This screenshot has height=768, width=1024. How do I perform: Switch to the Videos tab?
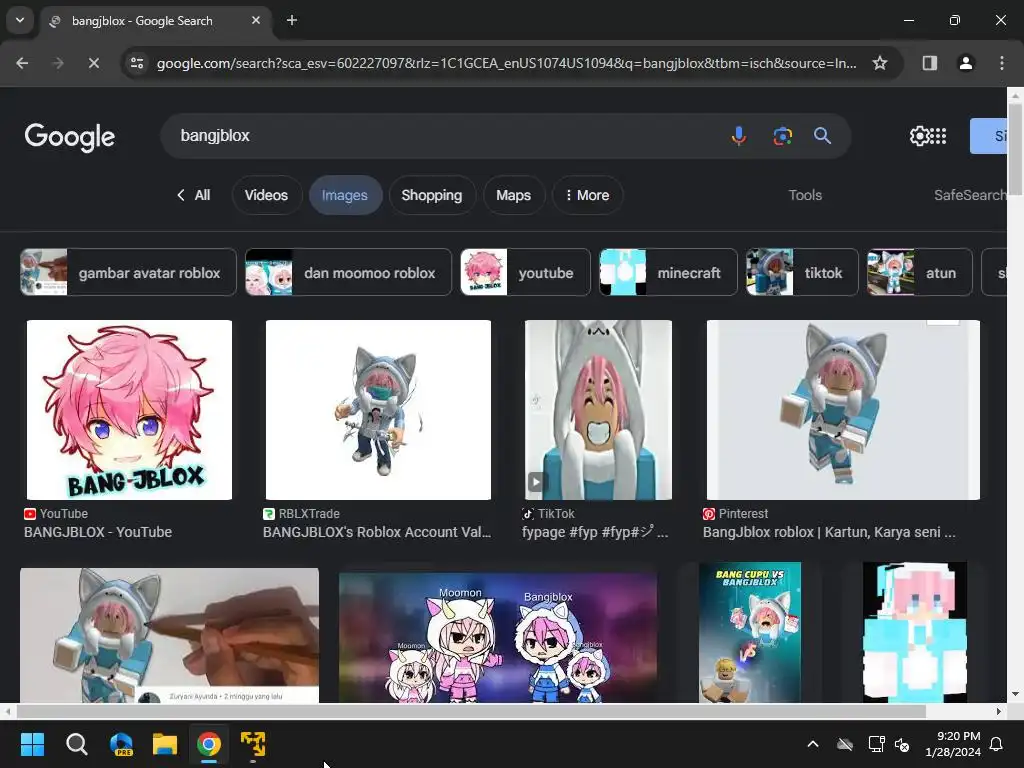[266, 195]
